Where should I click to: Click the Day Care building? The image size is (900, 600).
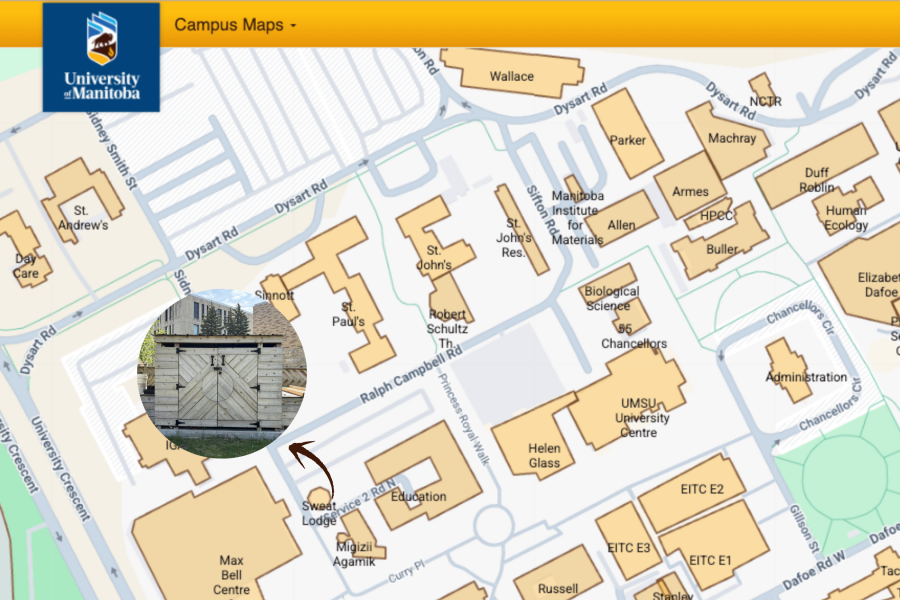coord(25,264)
